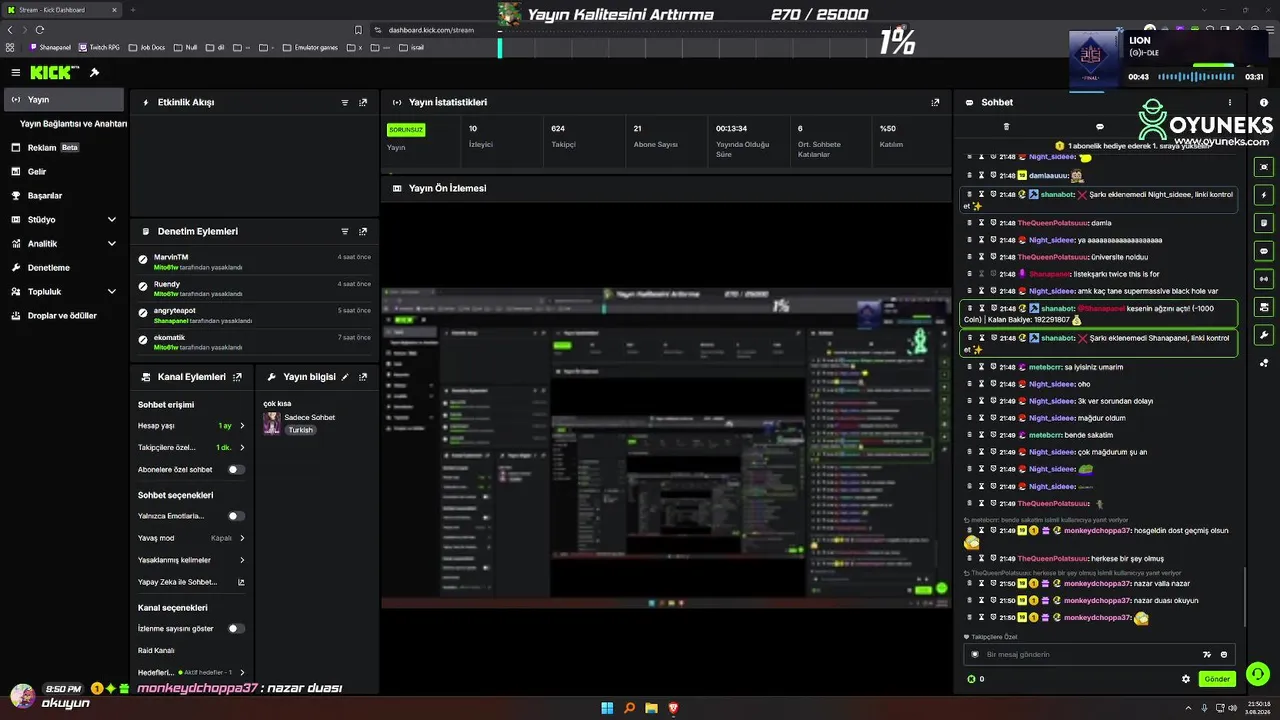Filter the Etkinlik Akışı panel

coord(345,103)
